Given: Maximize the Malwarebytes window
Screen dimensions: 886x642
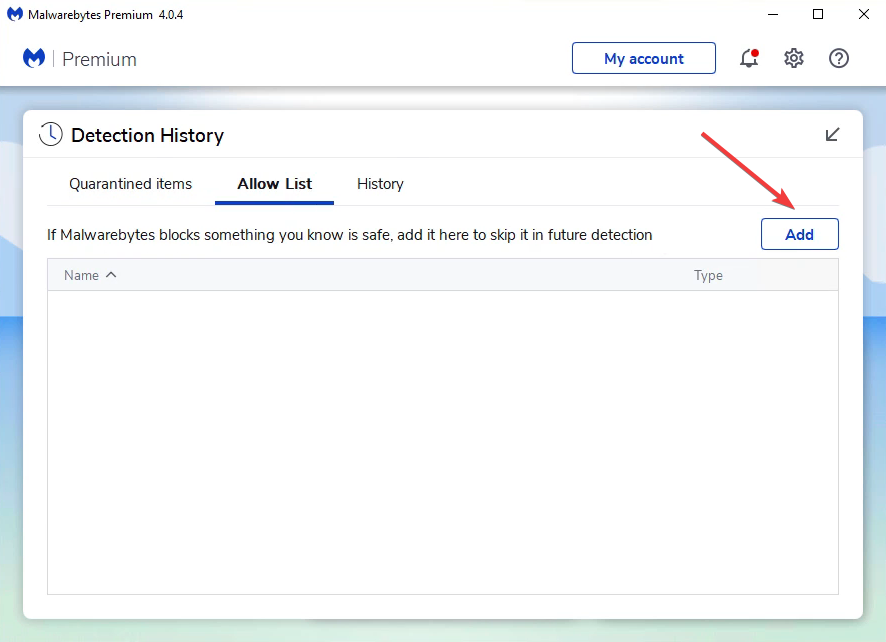Looking at the screenshot, I should click(818, 14).
